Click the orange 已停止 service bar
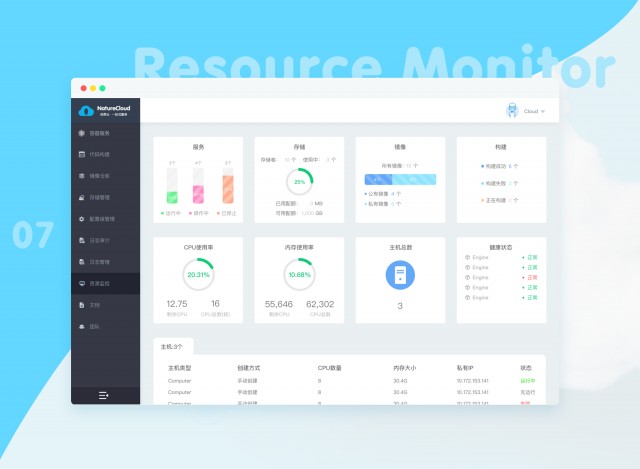 click(228, 189)
